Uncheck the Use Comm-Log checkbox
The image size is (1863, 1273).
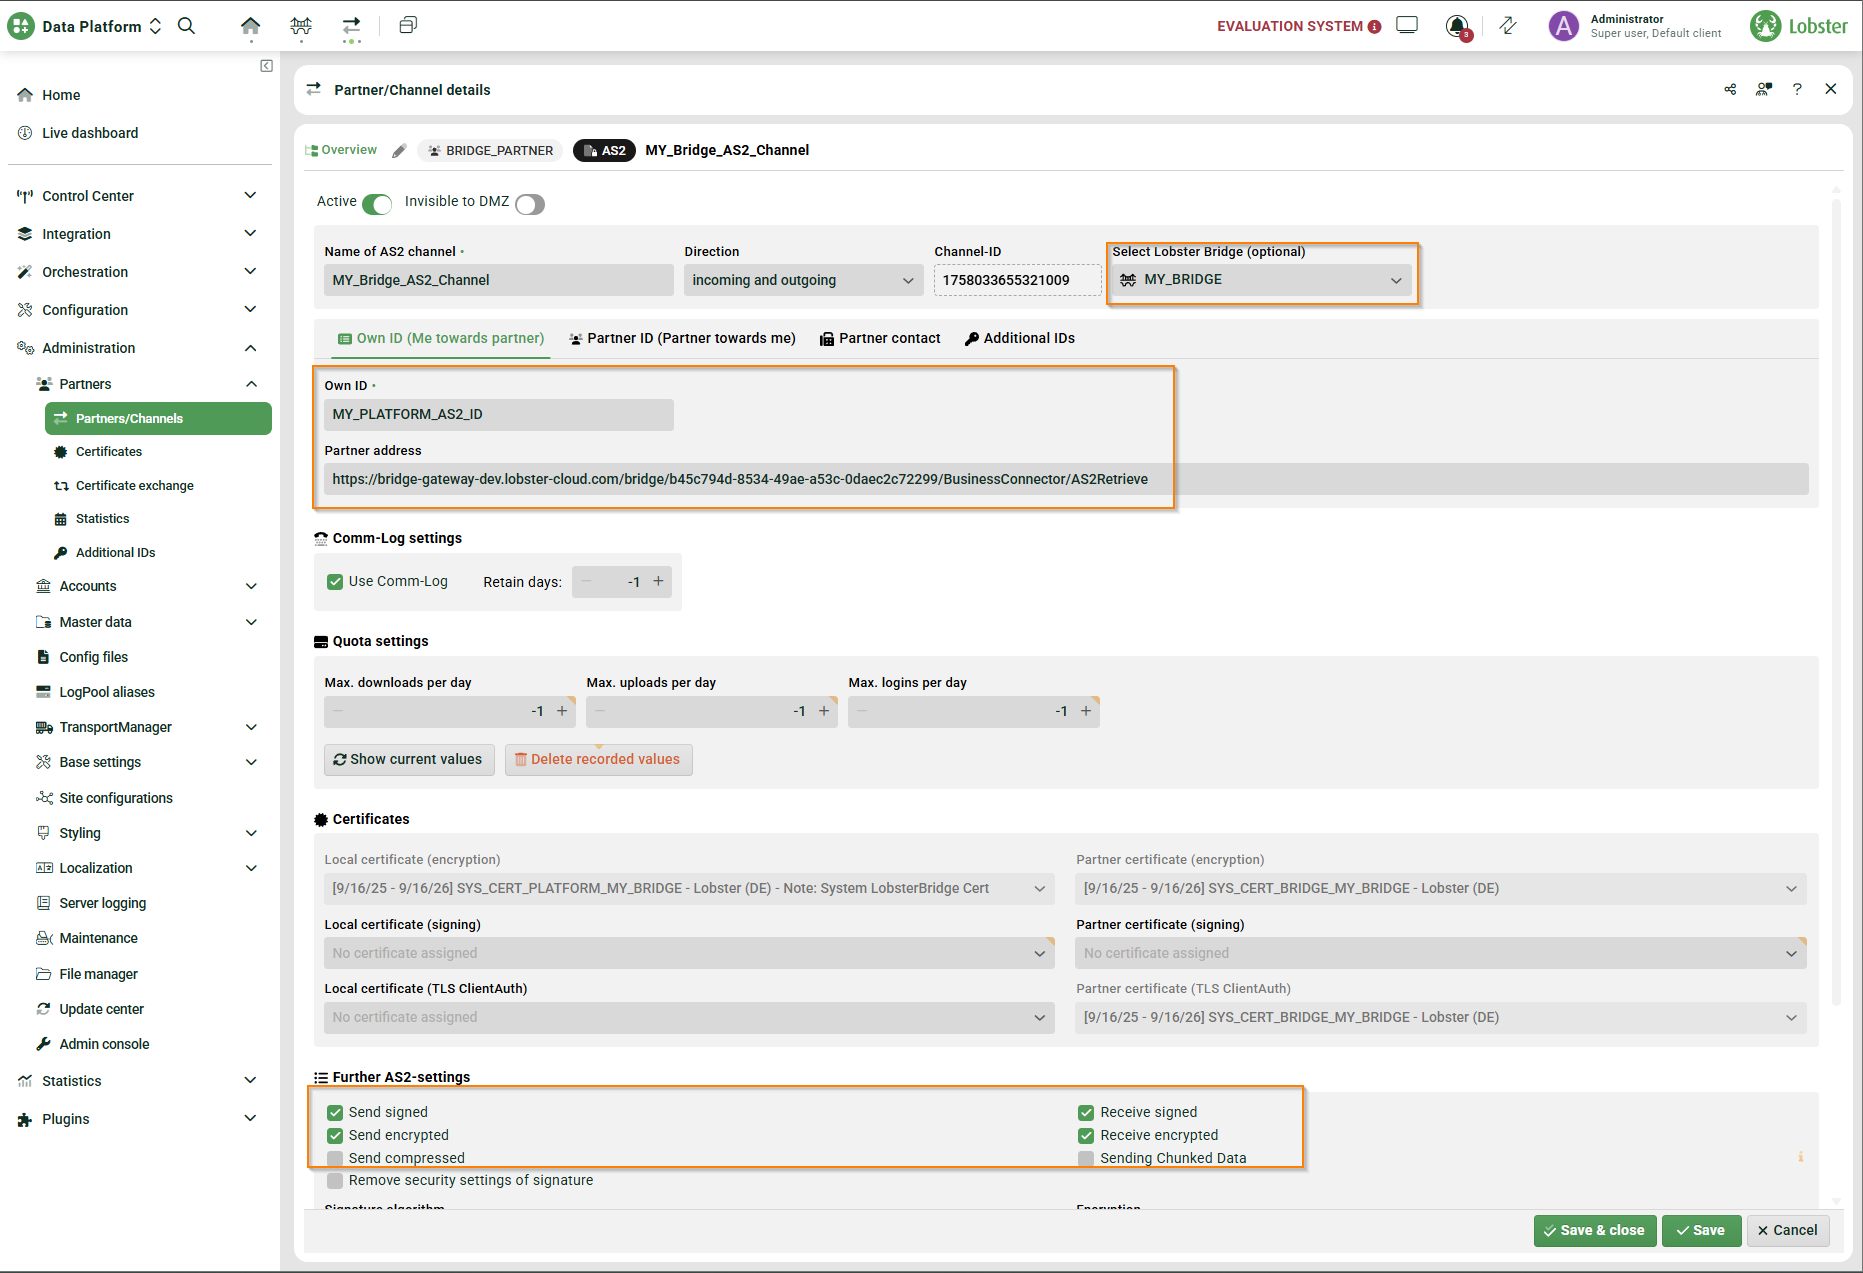click(x=335, y=582)
